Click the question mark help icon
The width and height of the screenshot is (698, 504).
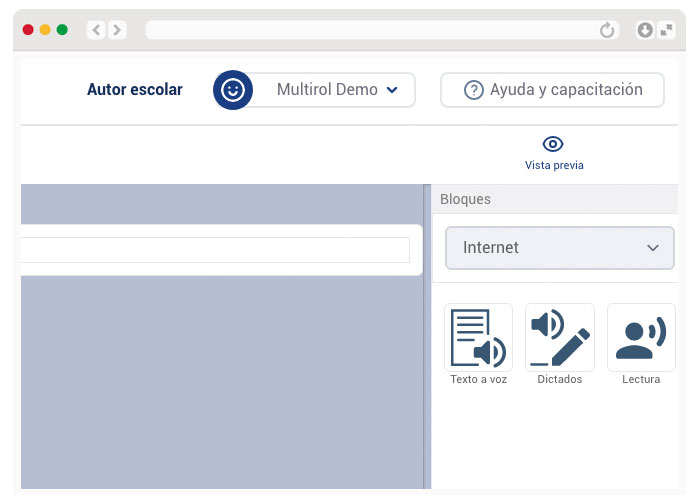pyautogui.click(x=474, y=90)
